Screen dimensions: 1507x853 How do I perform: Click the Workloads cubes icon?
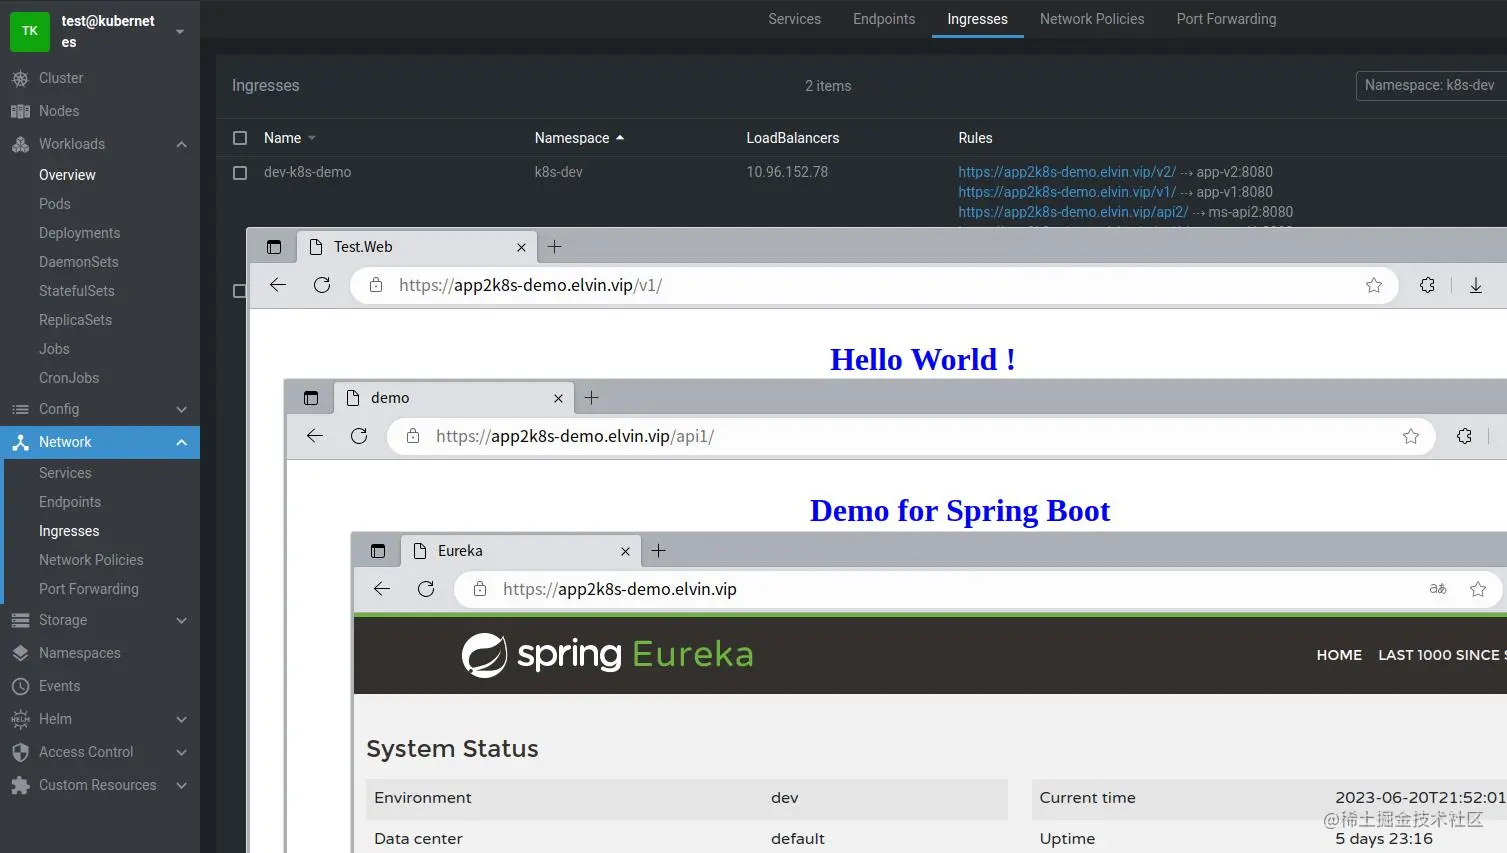(x=20, y=144)
